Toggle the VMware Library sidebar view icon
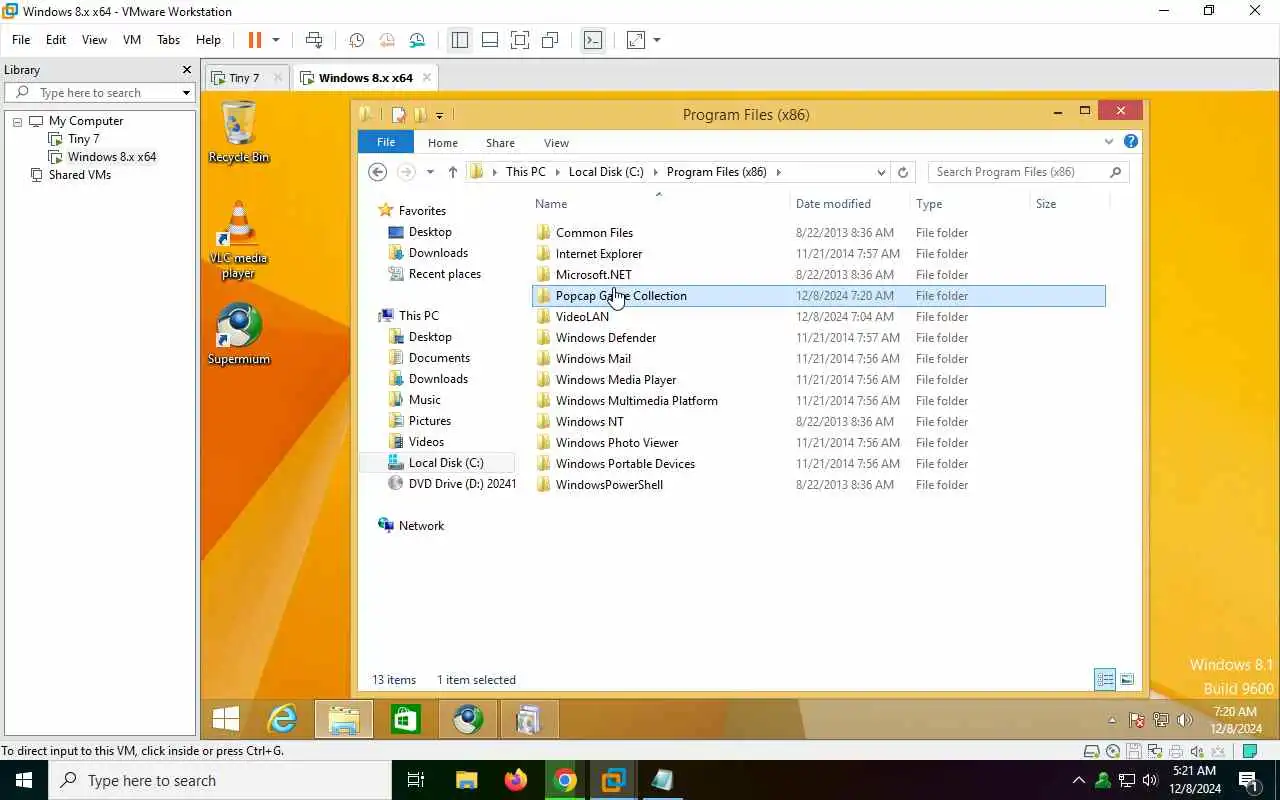 coord(460,40)
